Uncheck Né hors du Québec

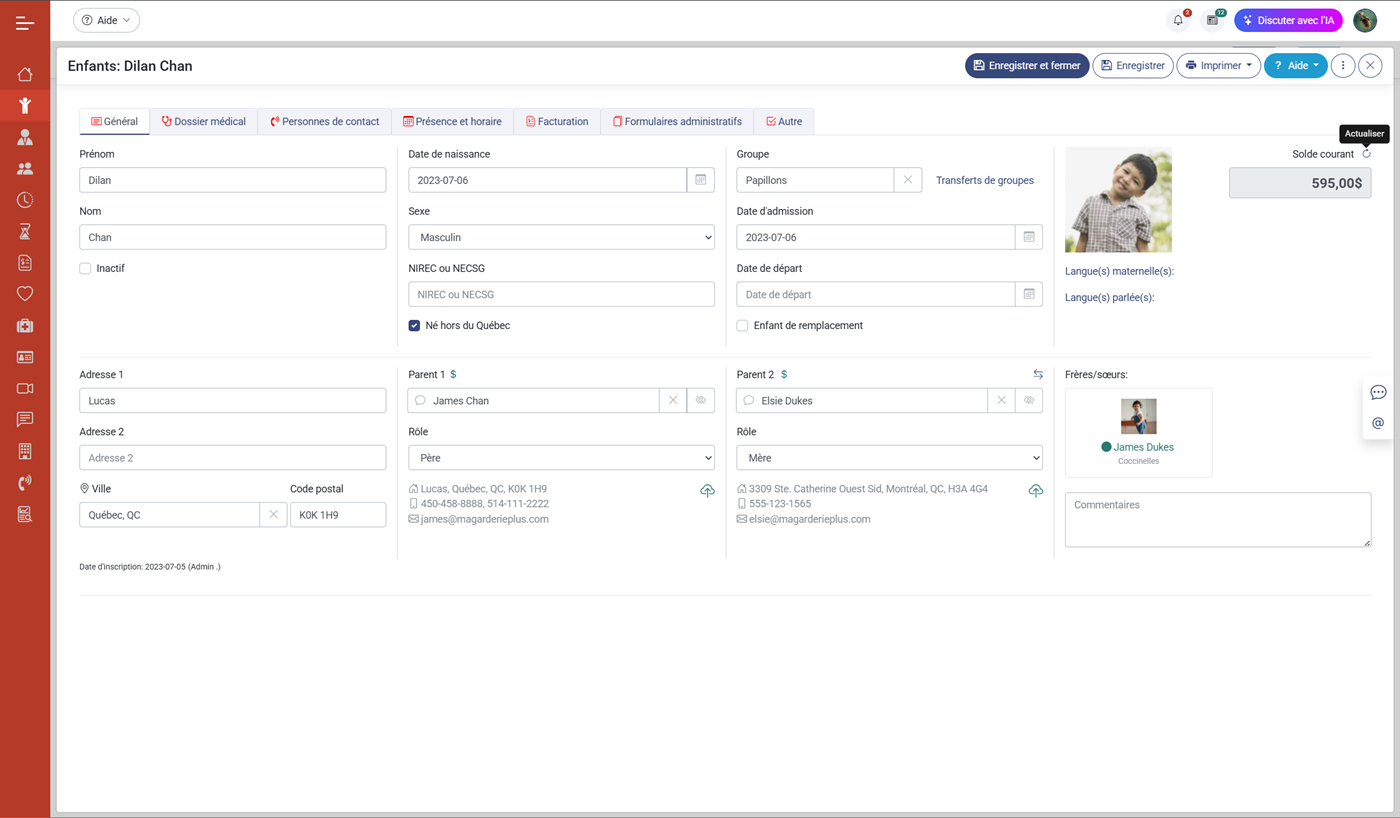pyautogui.click(x=414, y=326)
